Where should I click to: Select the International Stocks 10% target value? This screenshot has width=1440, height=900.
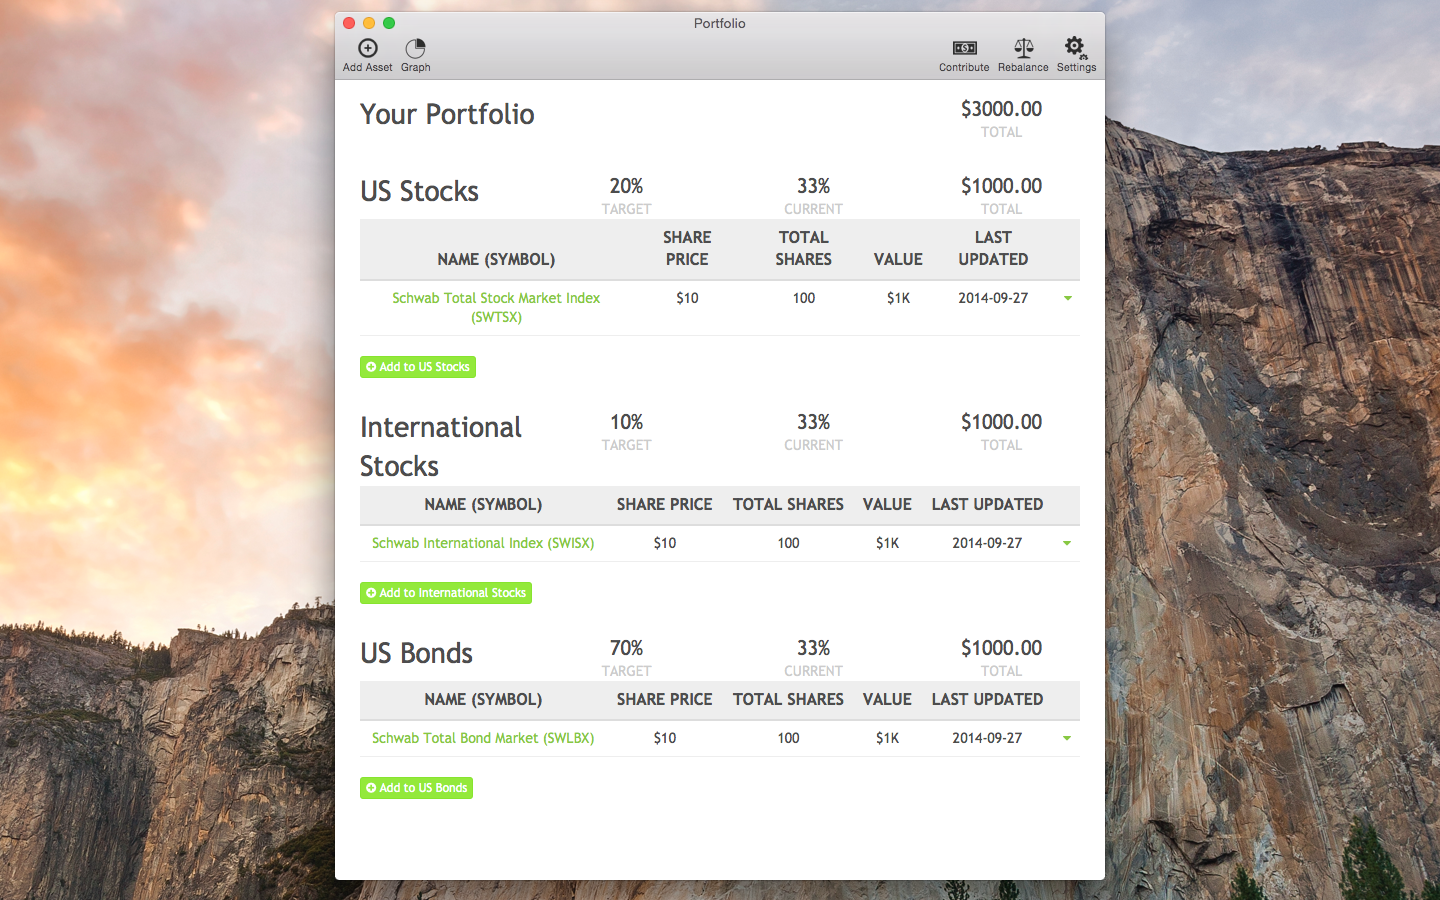click(x=626, y=422)
